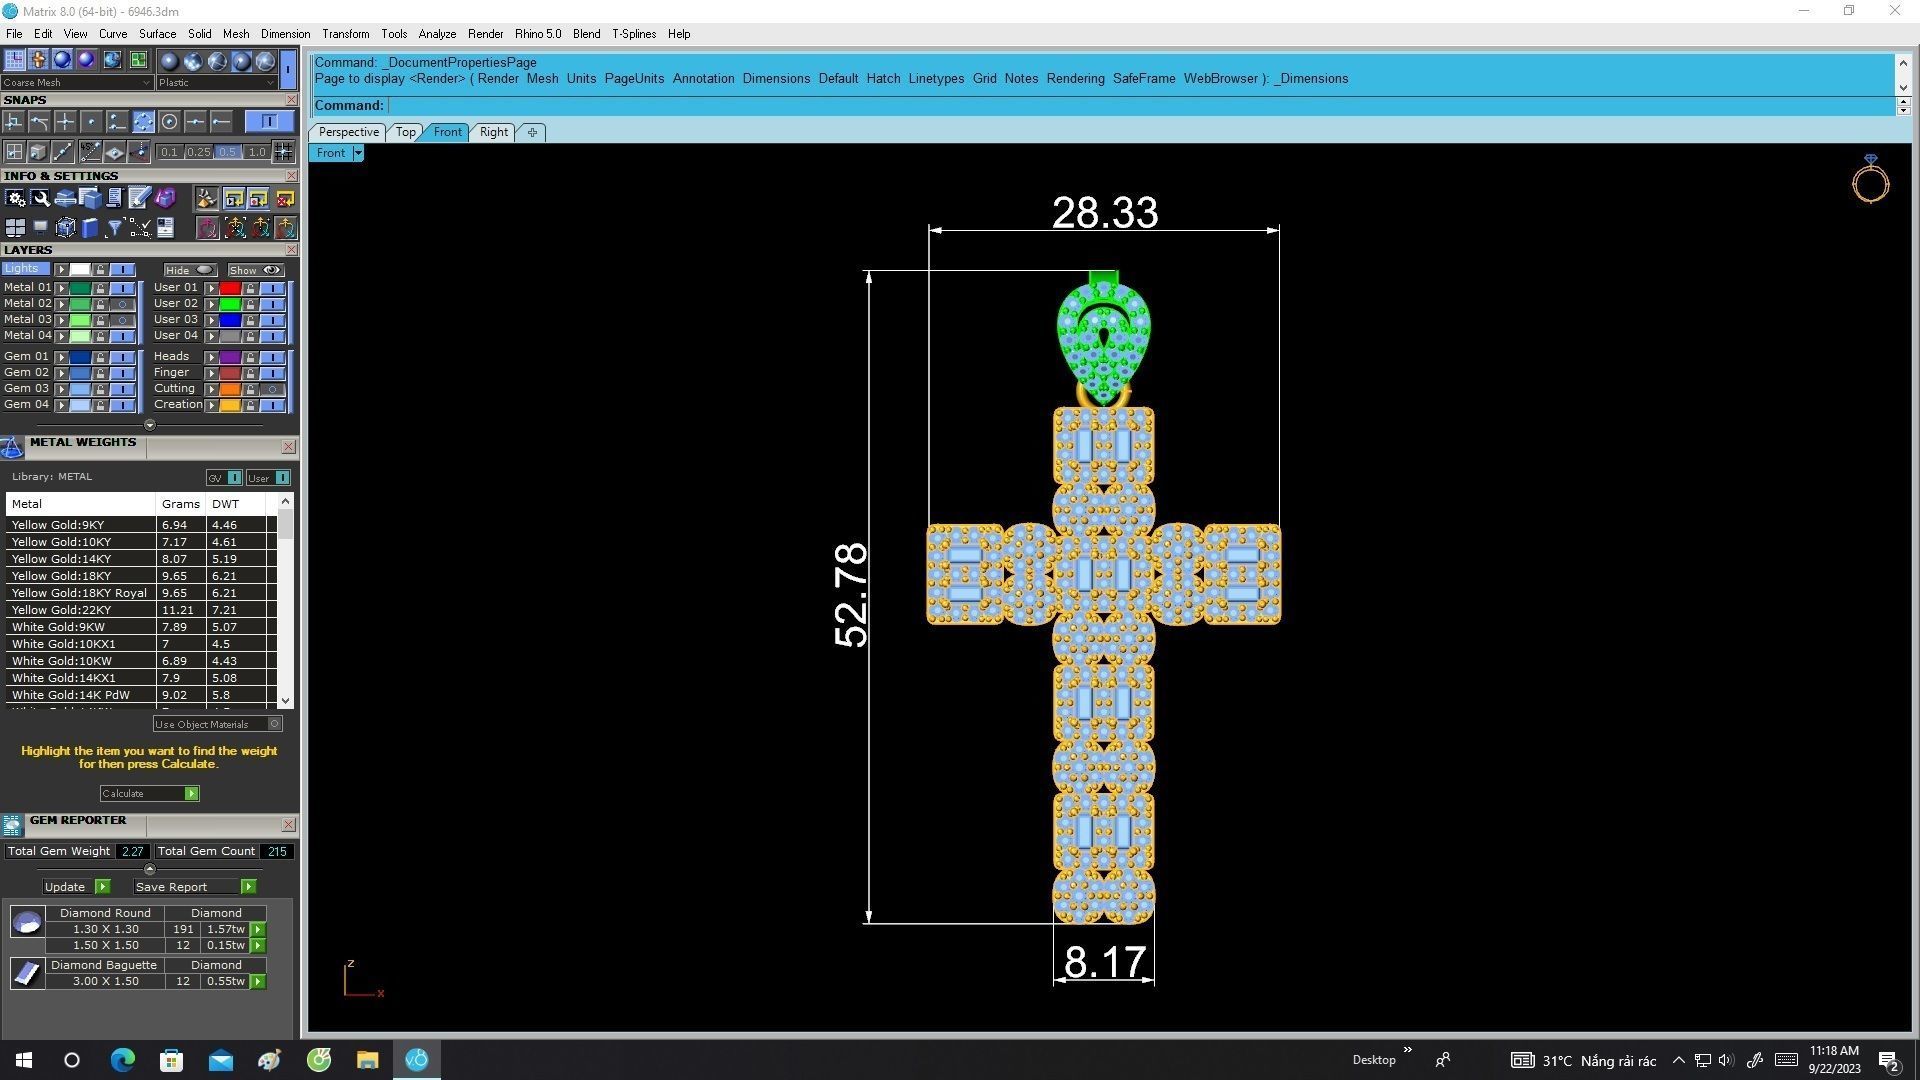Viewport: 1920px width, 1080px height.
Task: Toggle visibility of Metal 03 layer
Action: pyautogui.click(x=123, y=320)
